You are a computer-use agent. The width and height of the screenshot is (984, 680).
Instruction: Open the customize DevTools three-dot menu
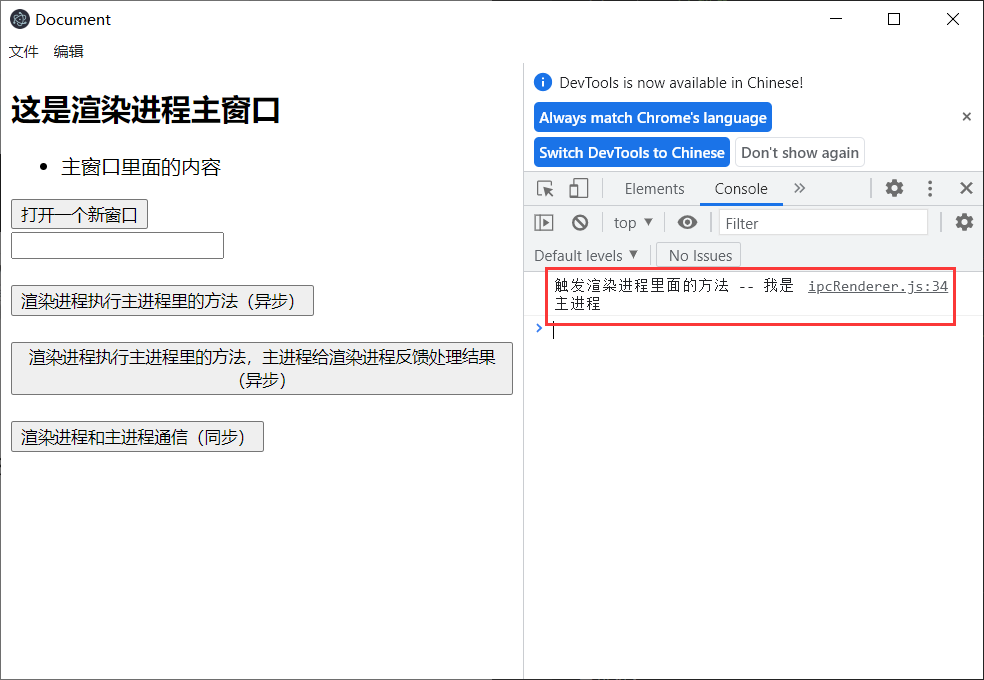point(929,188)
